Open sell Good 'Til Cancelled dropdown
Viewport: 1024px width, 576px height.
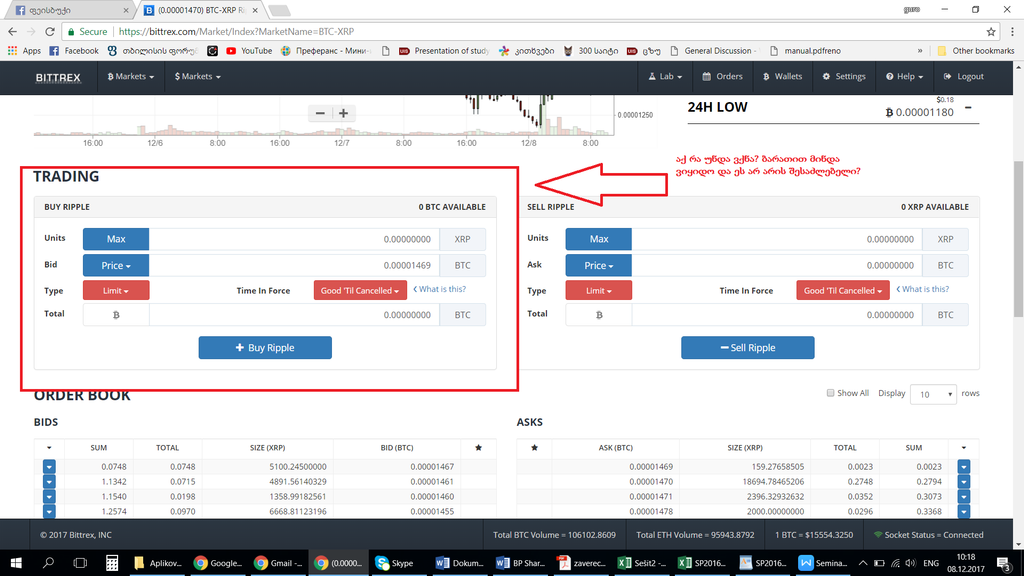842,291
